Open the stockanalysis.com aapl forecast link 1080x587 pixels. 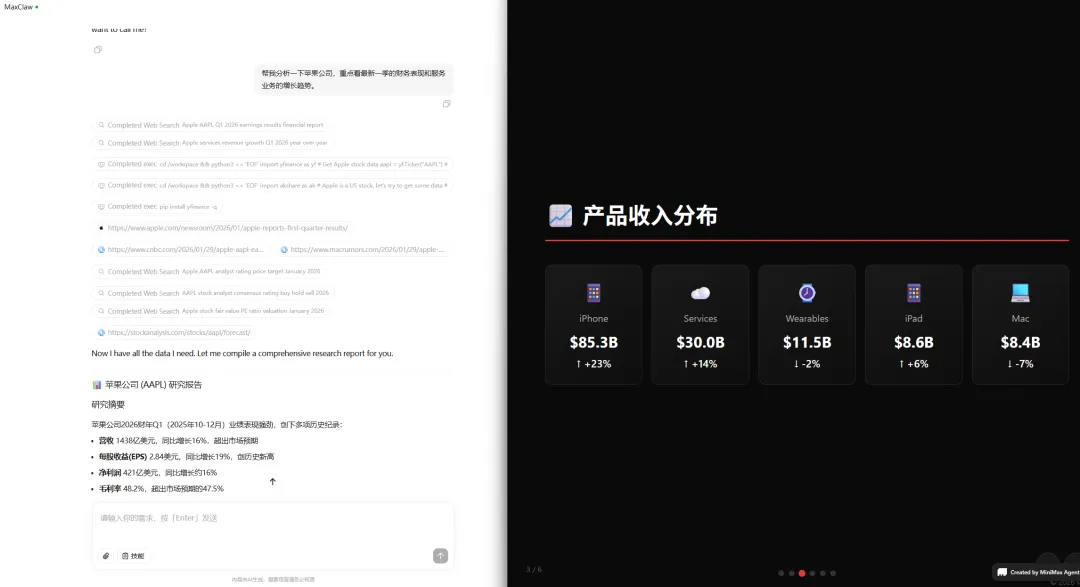[x=174, y=333]
